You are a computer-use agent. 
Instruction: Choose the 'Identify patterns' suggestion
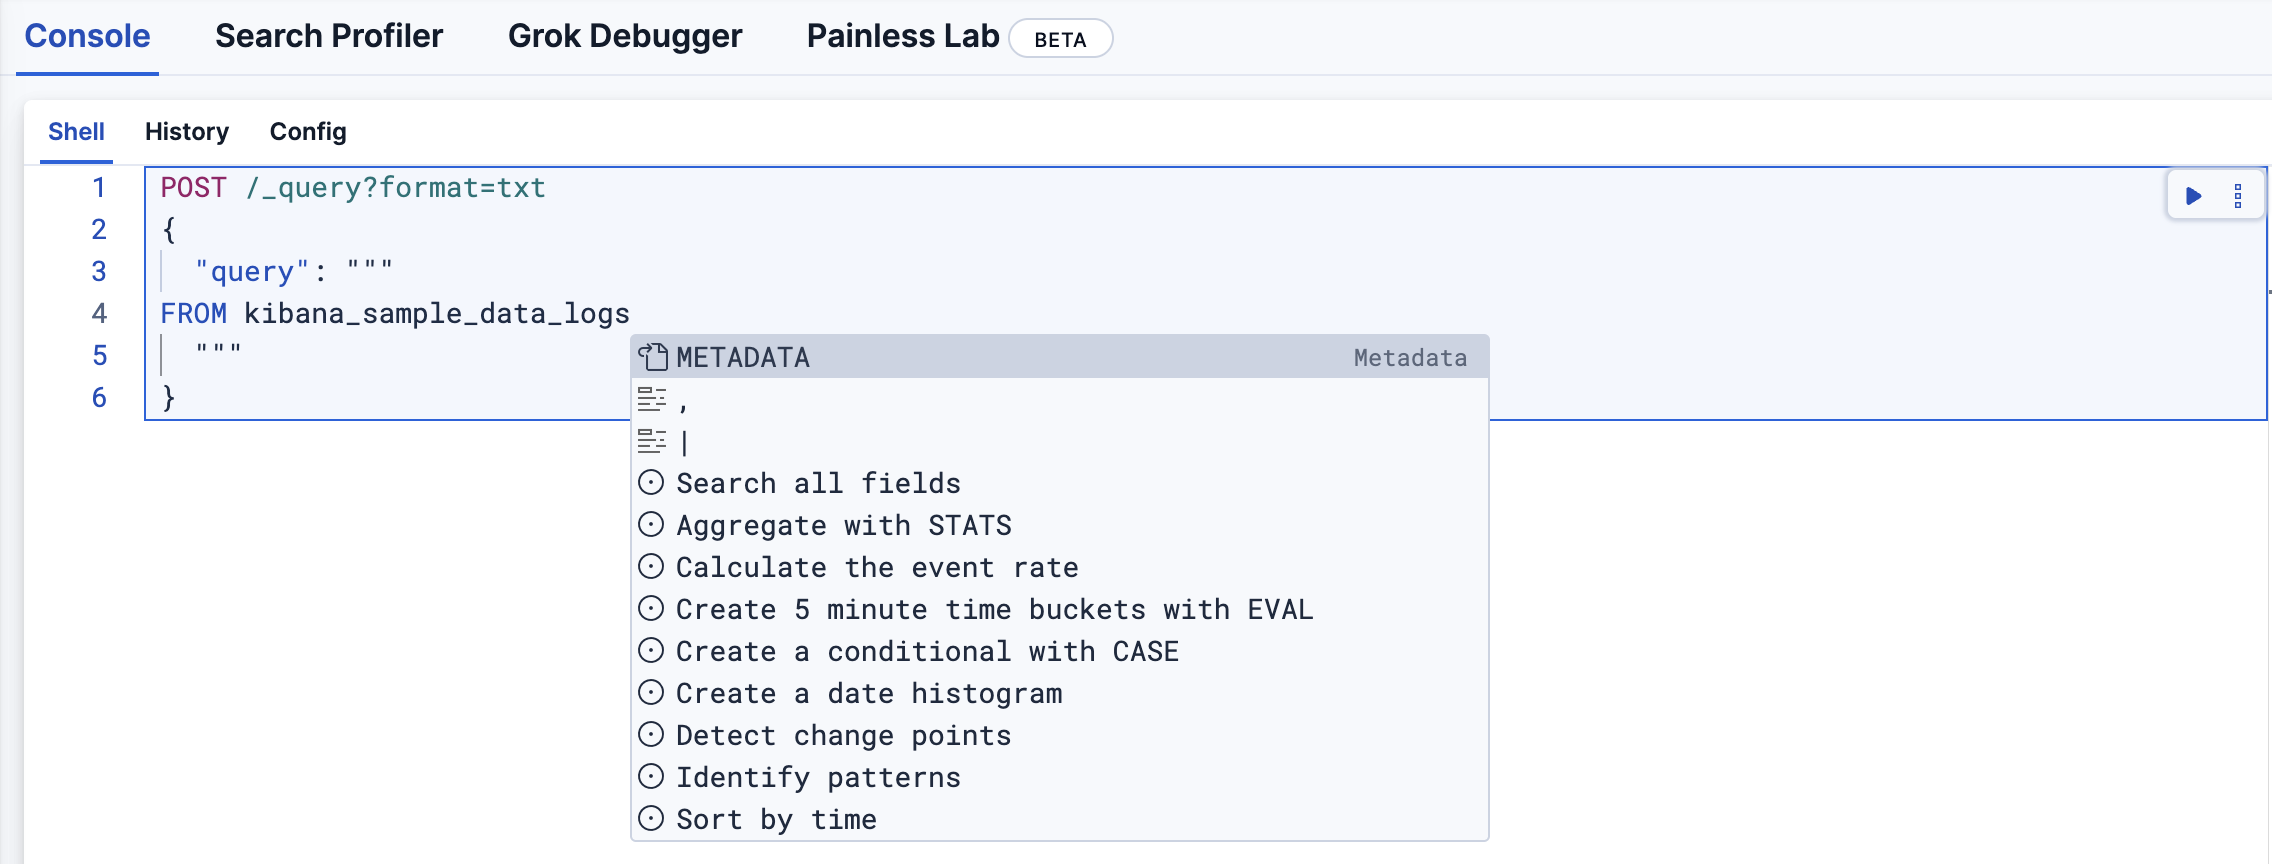point(817,776)
